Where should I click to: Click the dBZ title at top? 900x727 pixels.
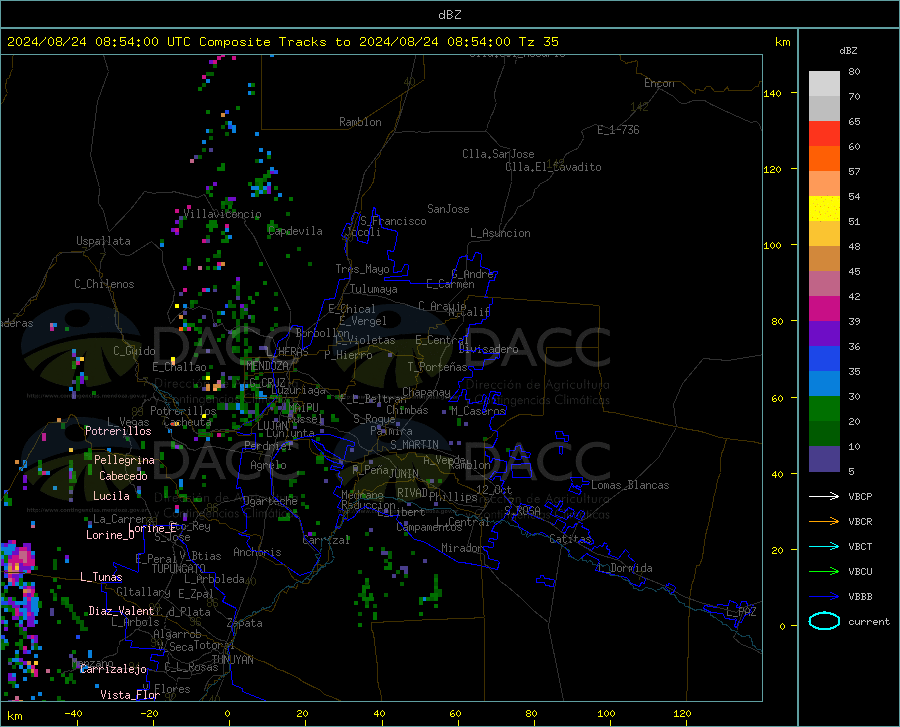(449, 15)
